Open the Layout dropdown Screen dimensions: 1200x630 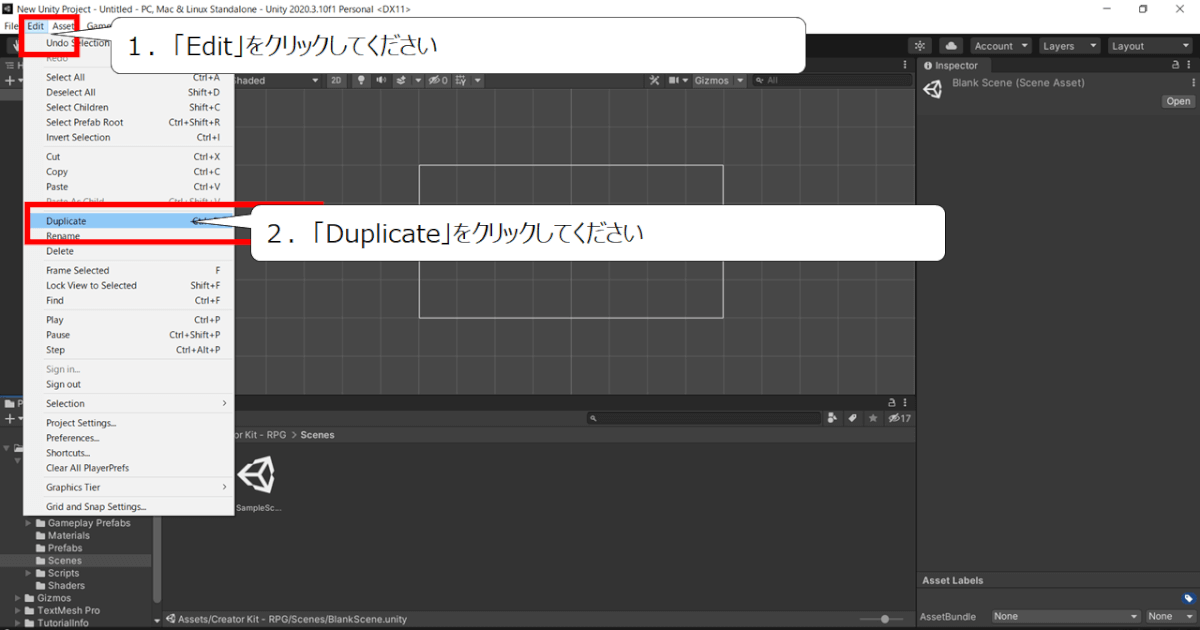click(1149, 46)
